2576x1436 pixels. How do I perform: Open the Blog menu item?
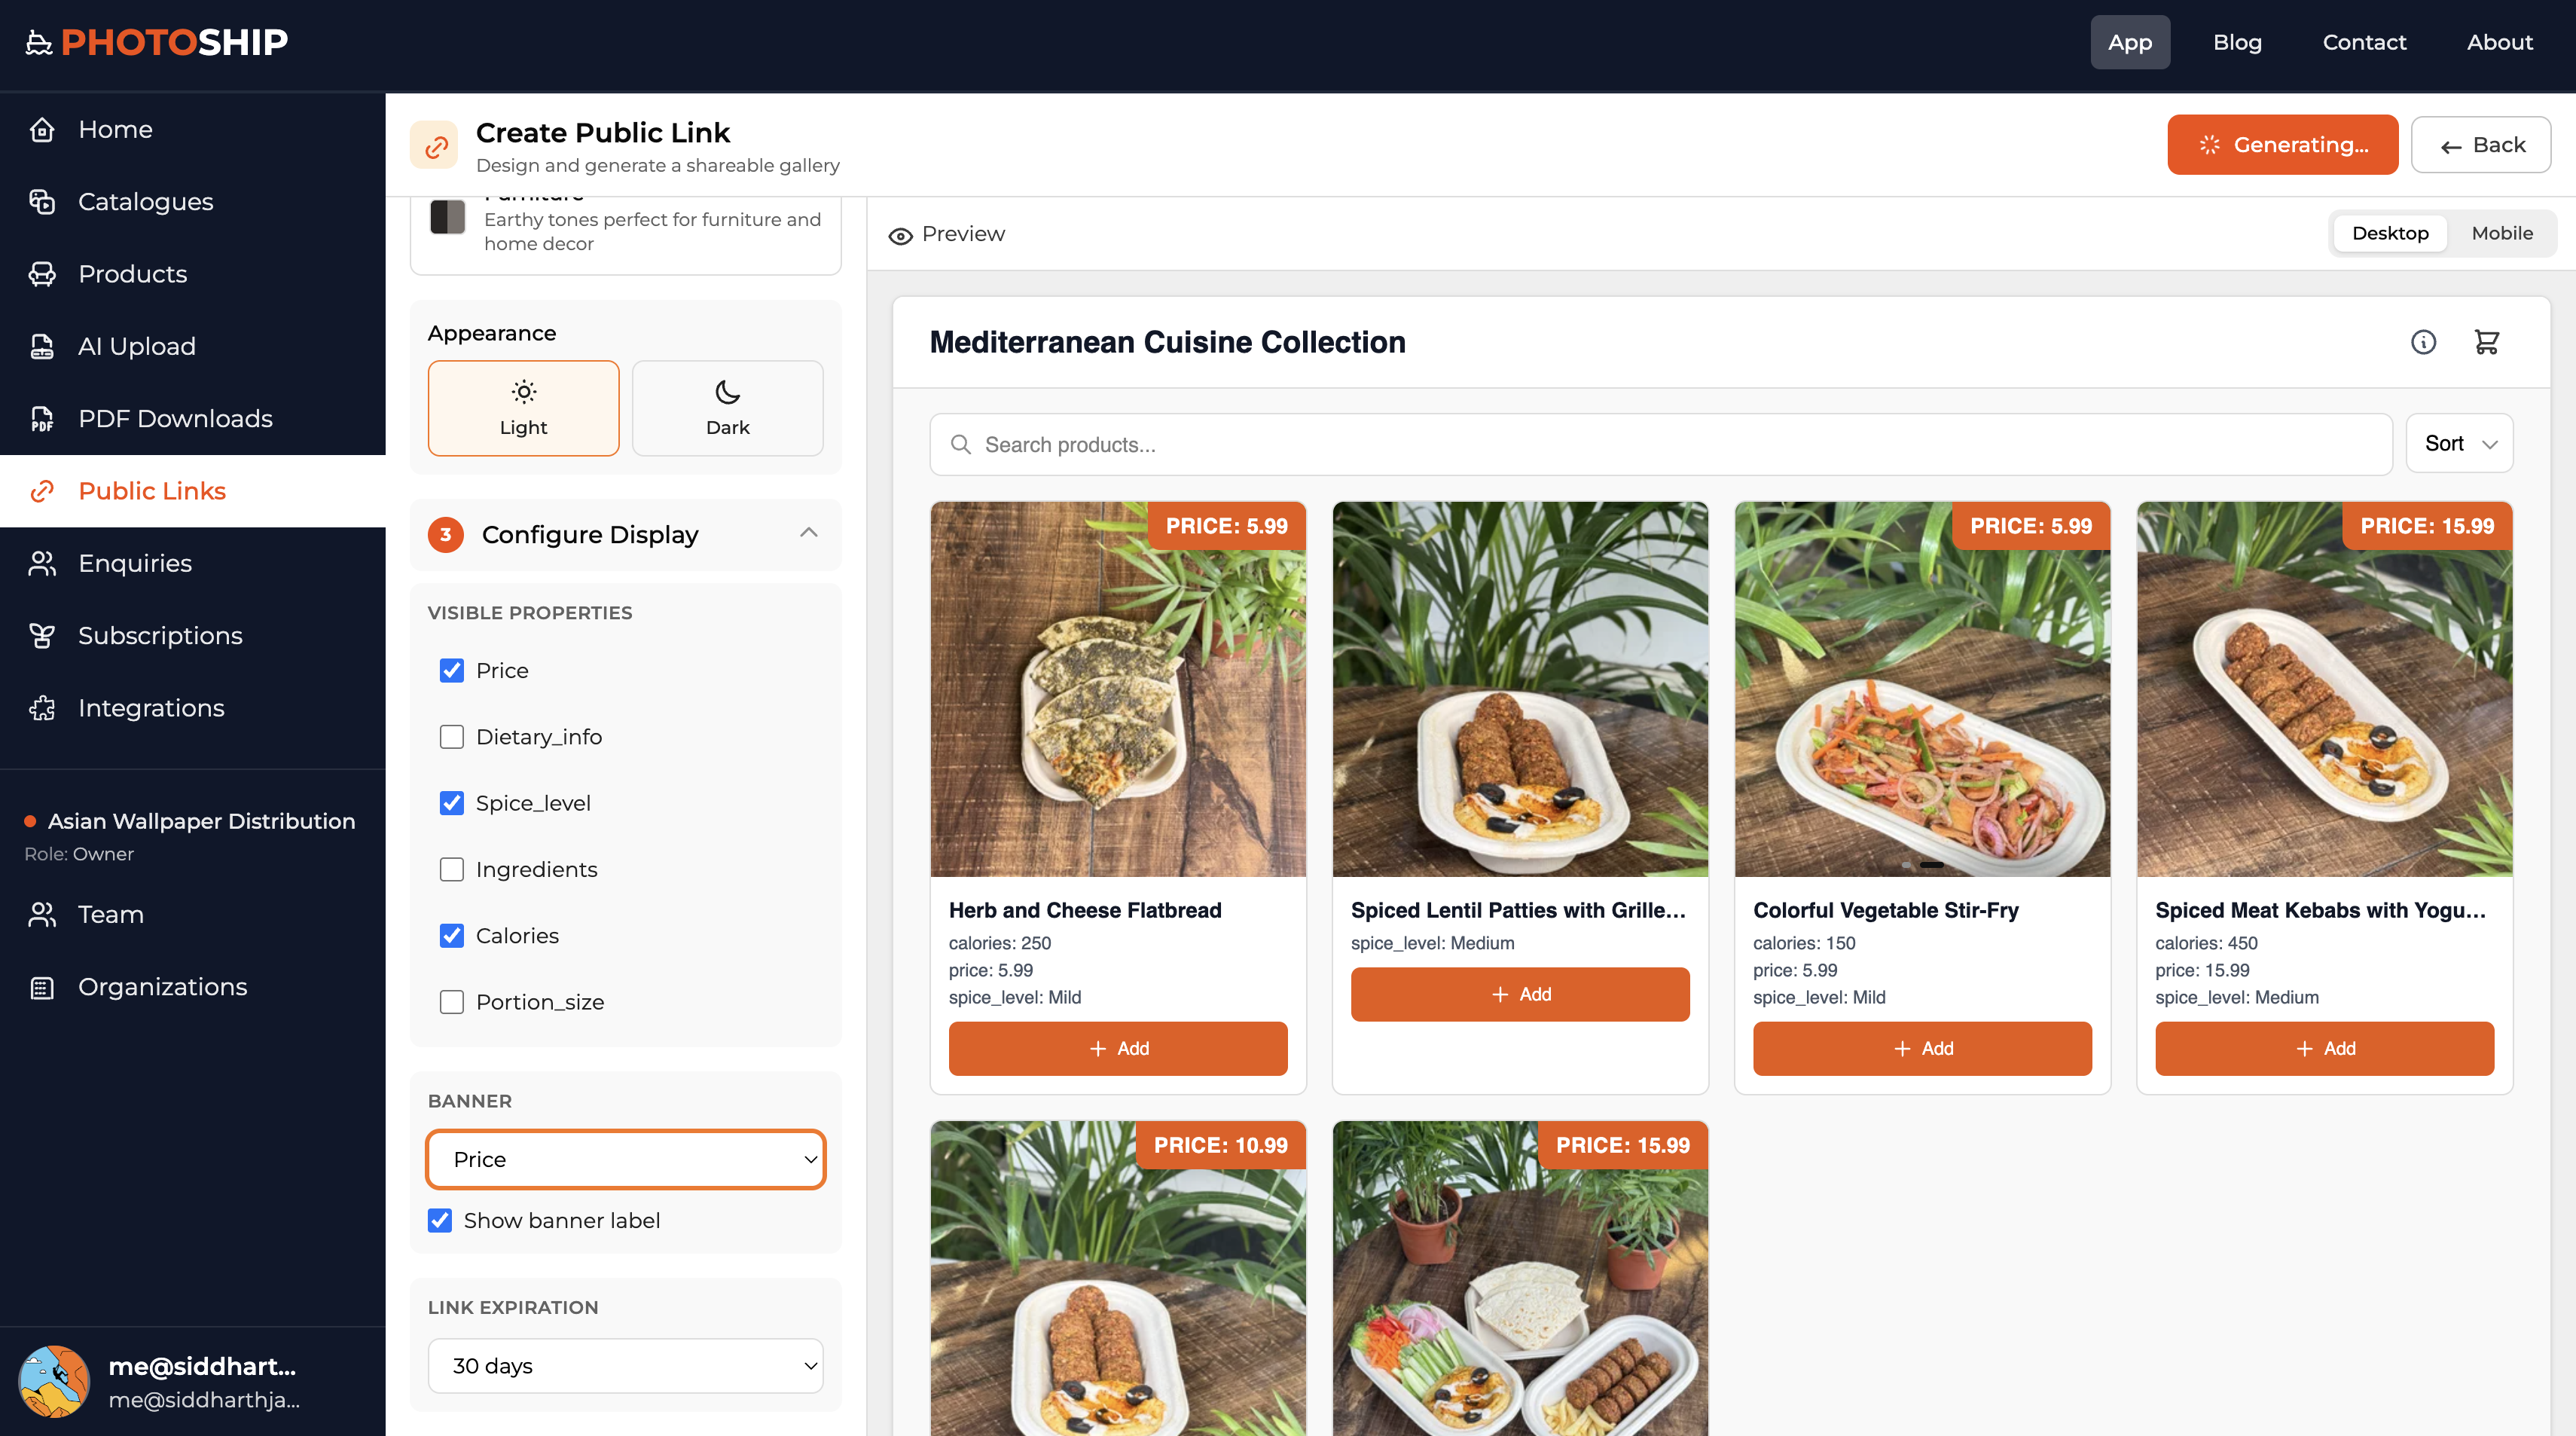click(x=2236, y=42)
